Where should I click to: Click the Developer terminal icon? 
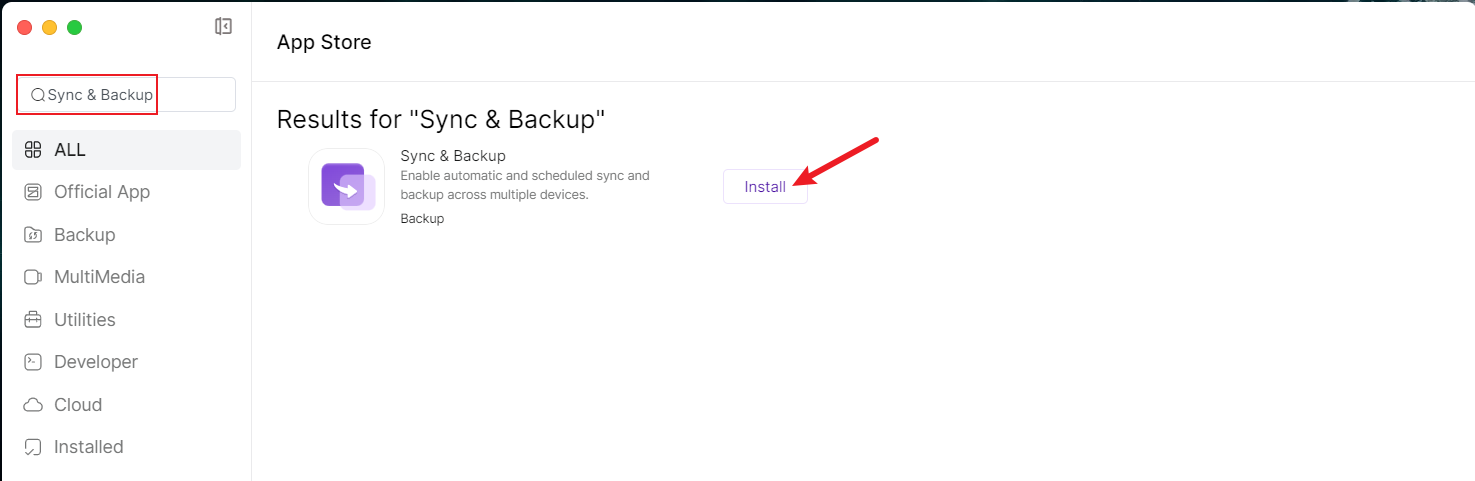(33, 362)
